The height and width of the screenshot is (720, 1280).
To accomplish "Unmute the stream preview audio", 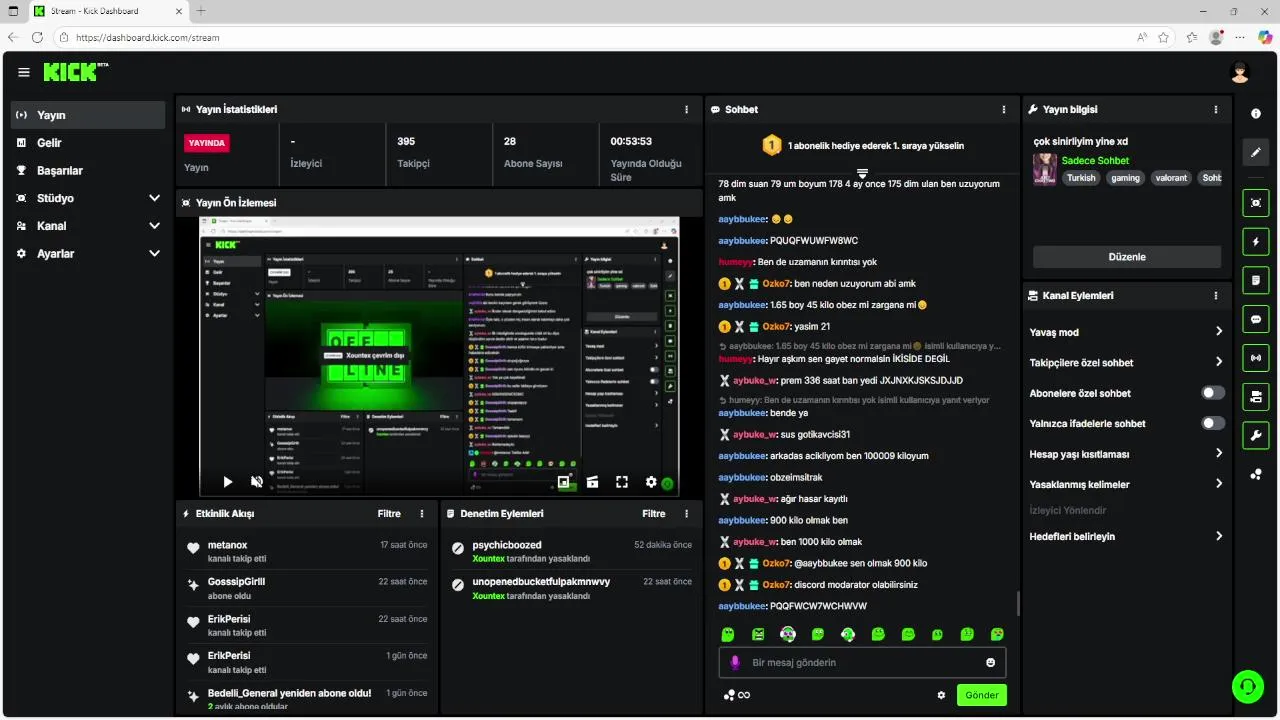I will tap(256, 482).
